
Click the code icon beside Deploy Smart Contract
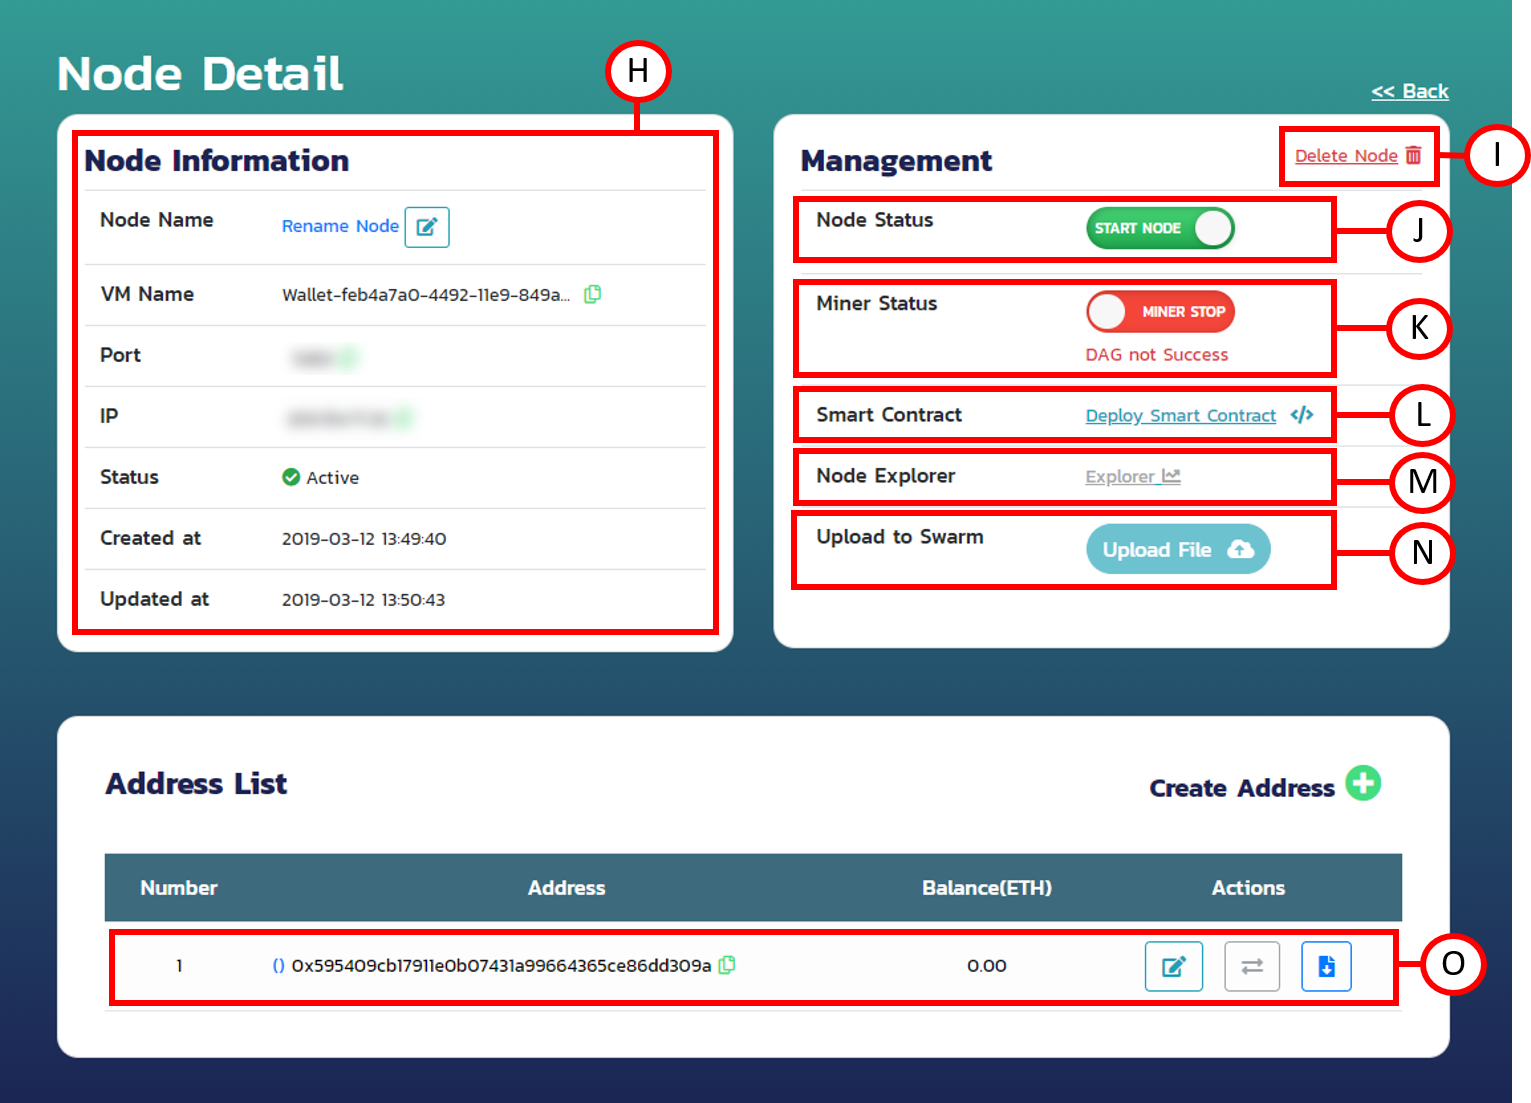1302,415
